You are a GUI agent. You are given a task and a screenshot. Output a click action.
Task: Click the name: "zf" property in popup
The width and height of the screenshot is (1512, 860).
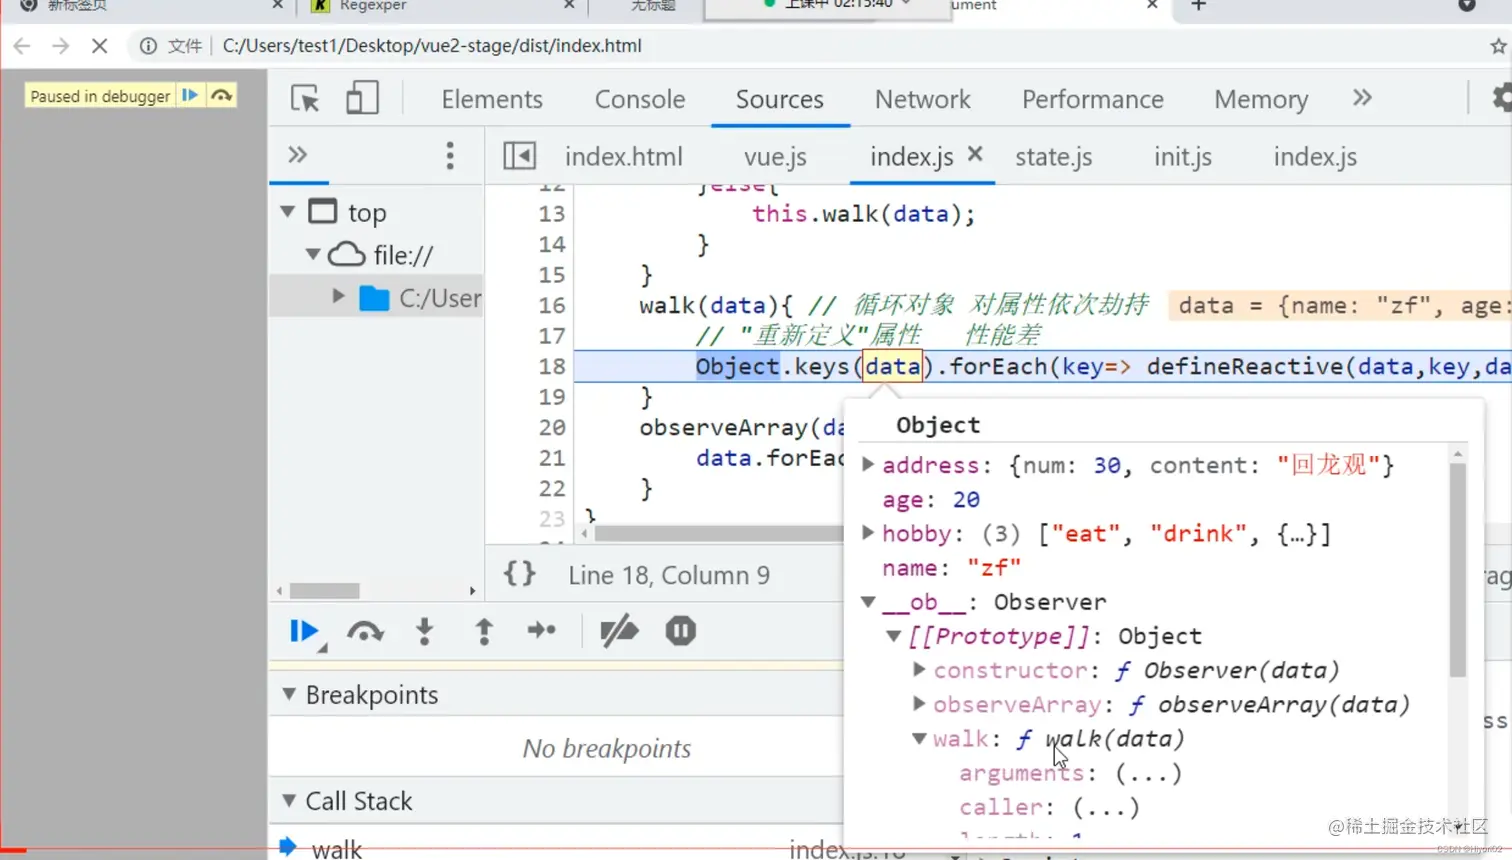951,567
